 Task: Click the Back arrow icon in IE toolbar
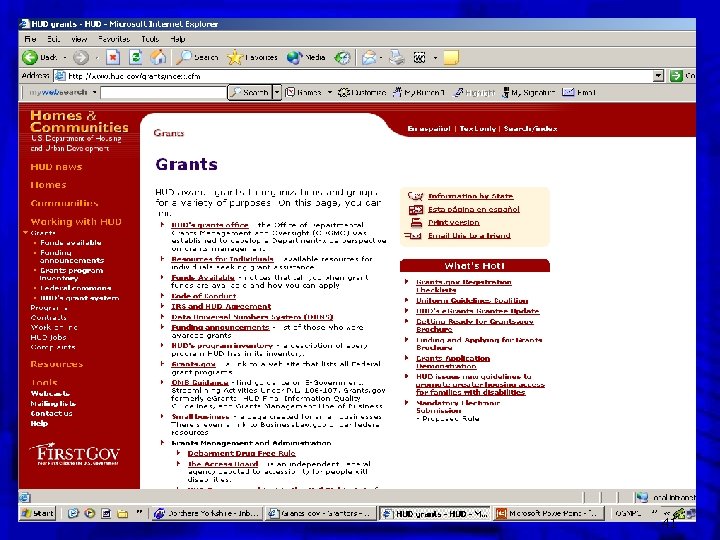coord(30,57)
